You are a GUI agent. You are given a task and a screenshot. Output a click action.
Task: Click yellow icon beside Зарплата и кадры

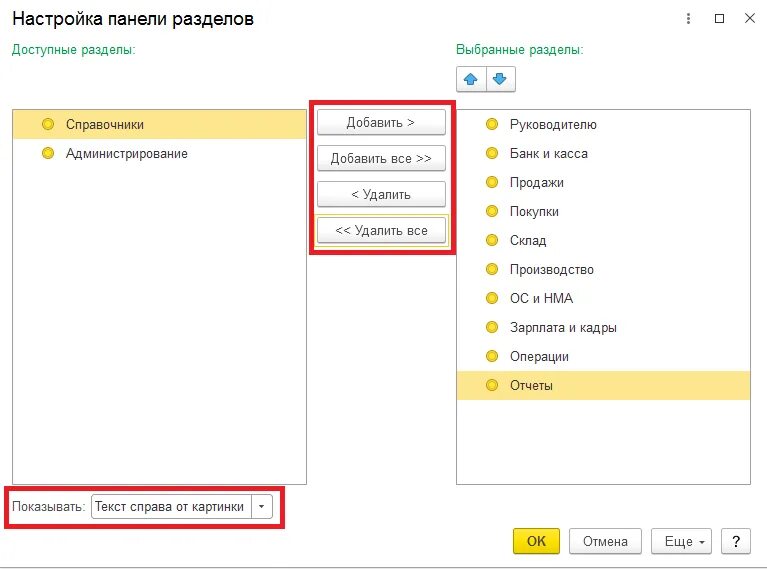pyautogui.click(x=492, y=327)
